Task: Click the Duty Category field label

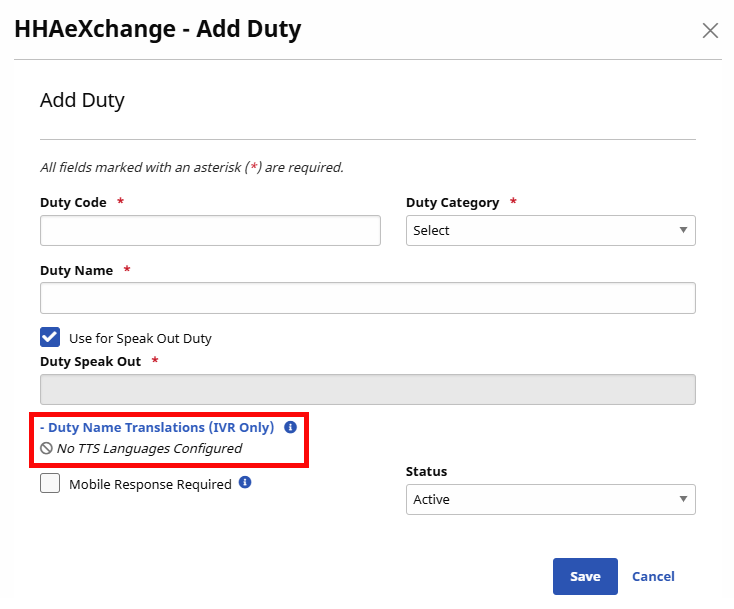Action: click(452, 202)
